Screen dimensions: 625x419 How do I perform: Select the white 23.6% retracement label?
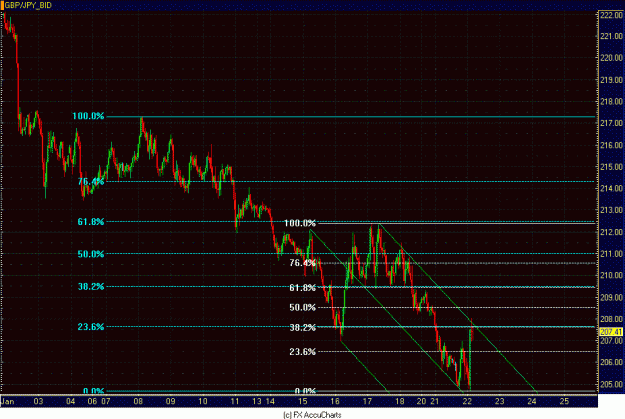click(x=303, y=352)
